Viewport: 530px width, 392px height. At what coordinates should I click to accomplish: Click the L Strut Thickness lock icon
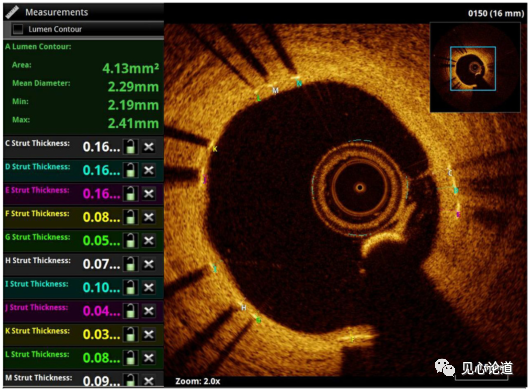point(130,358)
